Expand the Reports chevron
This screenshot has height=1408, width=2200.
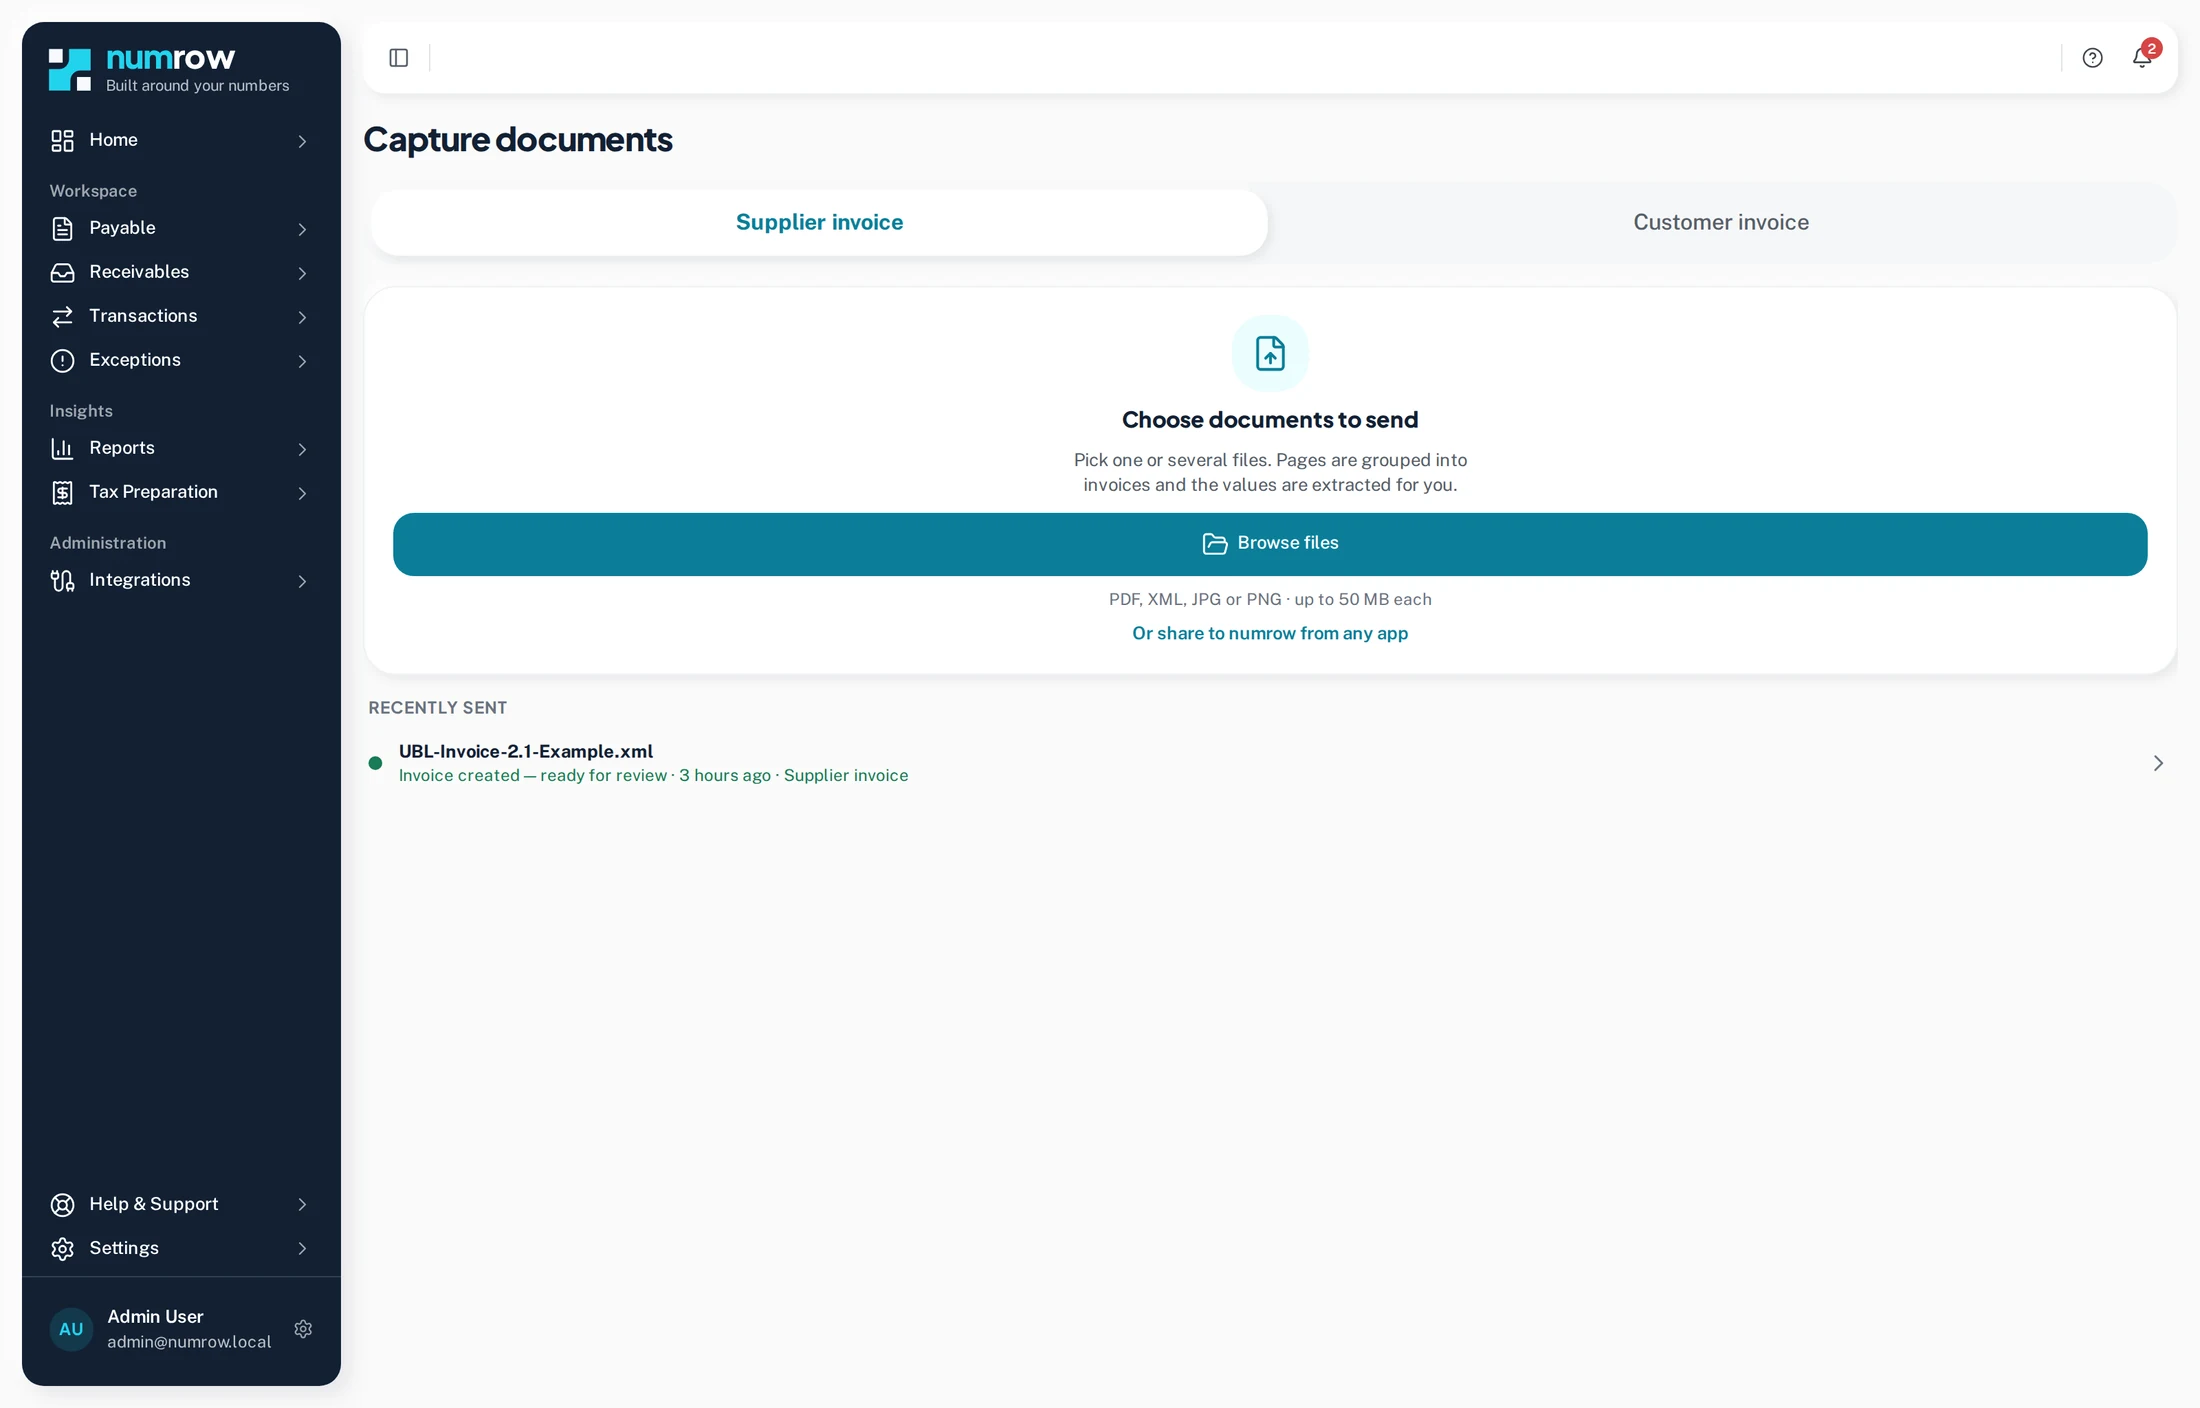(302, 450)
